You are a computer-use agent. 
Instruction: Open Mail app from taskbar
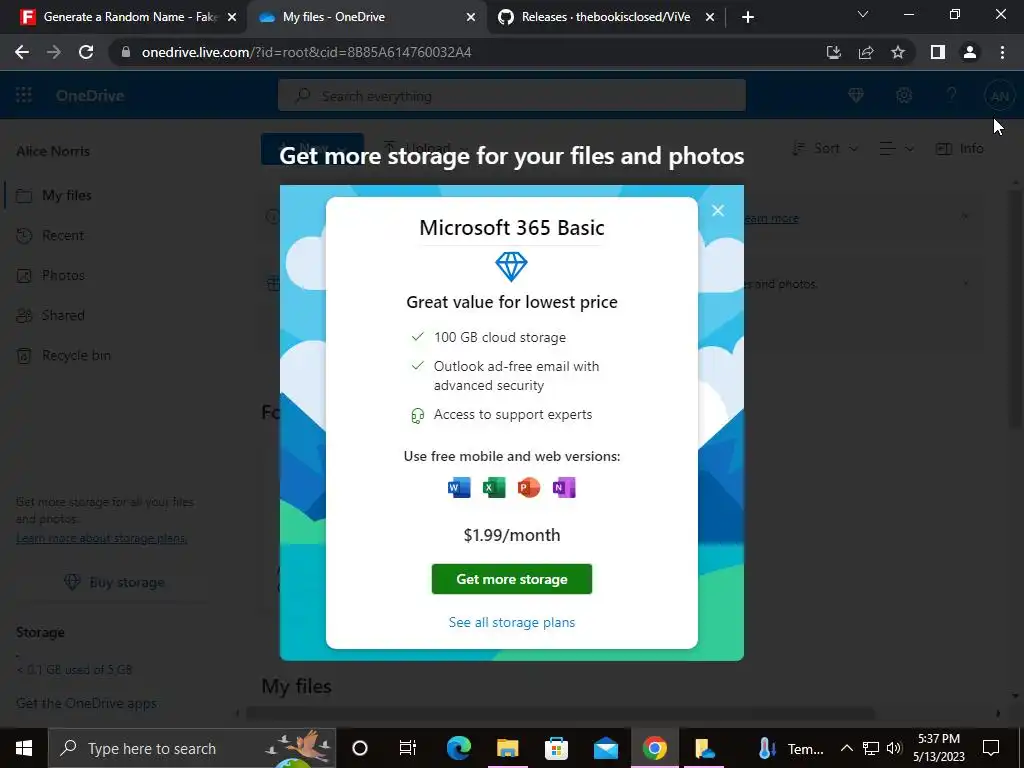[x=605, y=748]
